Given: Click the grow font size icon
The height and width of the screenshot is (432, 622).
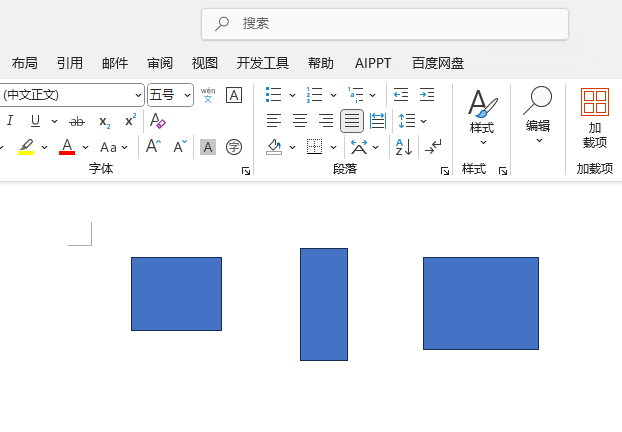Looking at the screenshot, I should click(x=153, y=147).
